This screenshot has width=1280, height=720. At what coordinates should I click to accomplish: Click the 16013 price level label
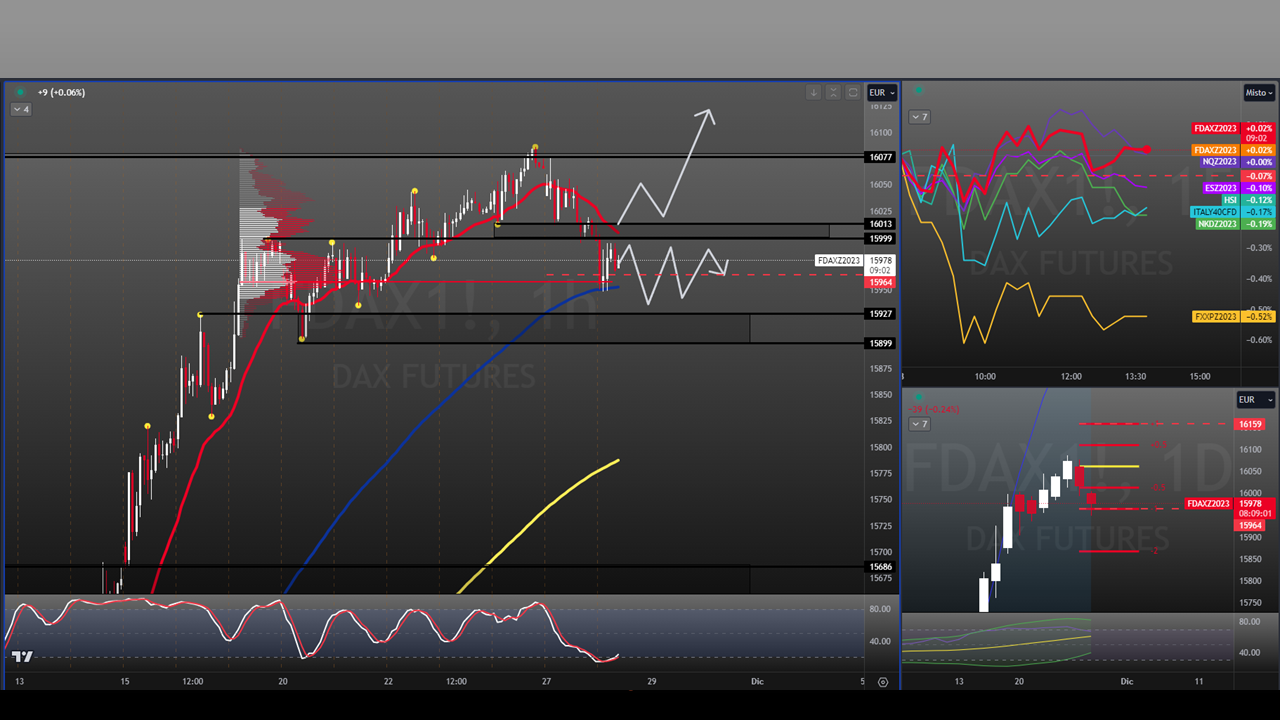coord(881,225)
